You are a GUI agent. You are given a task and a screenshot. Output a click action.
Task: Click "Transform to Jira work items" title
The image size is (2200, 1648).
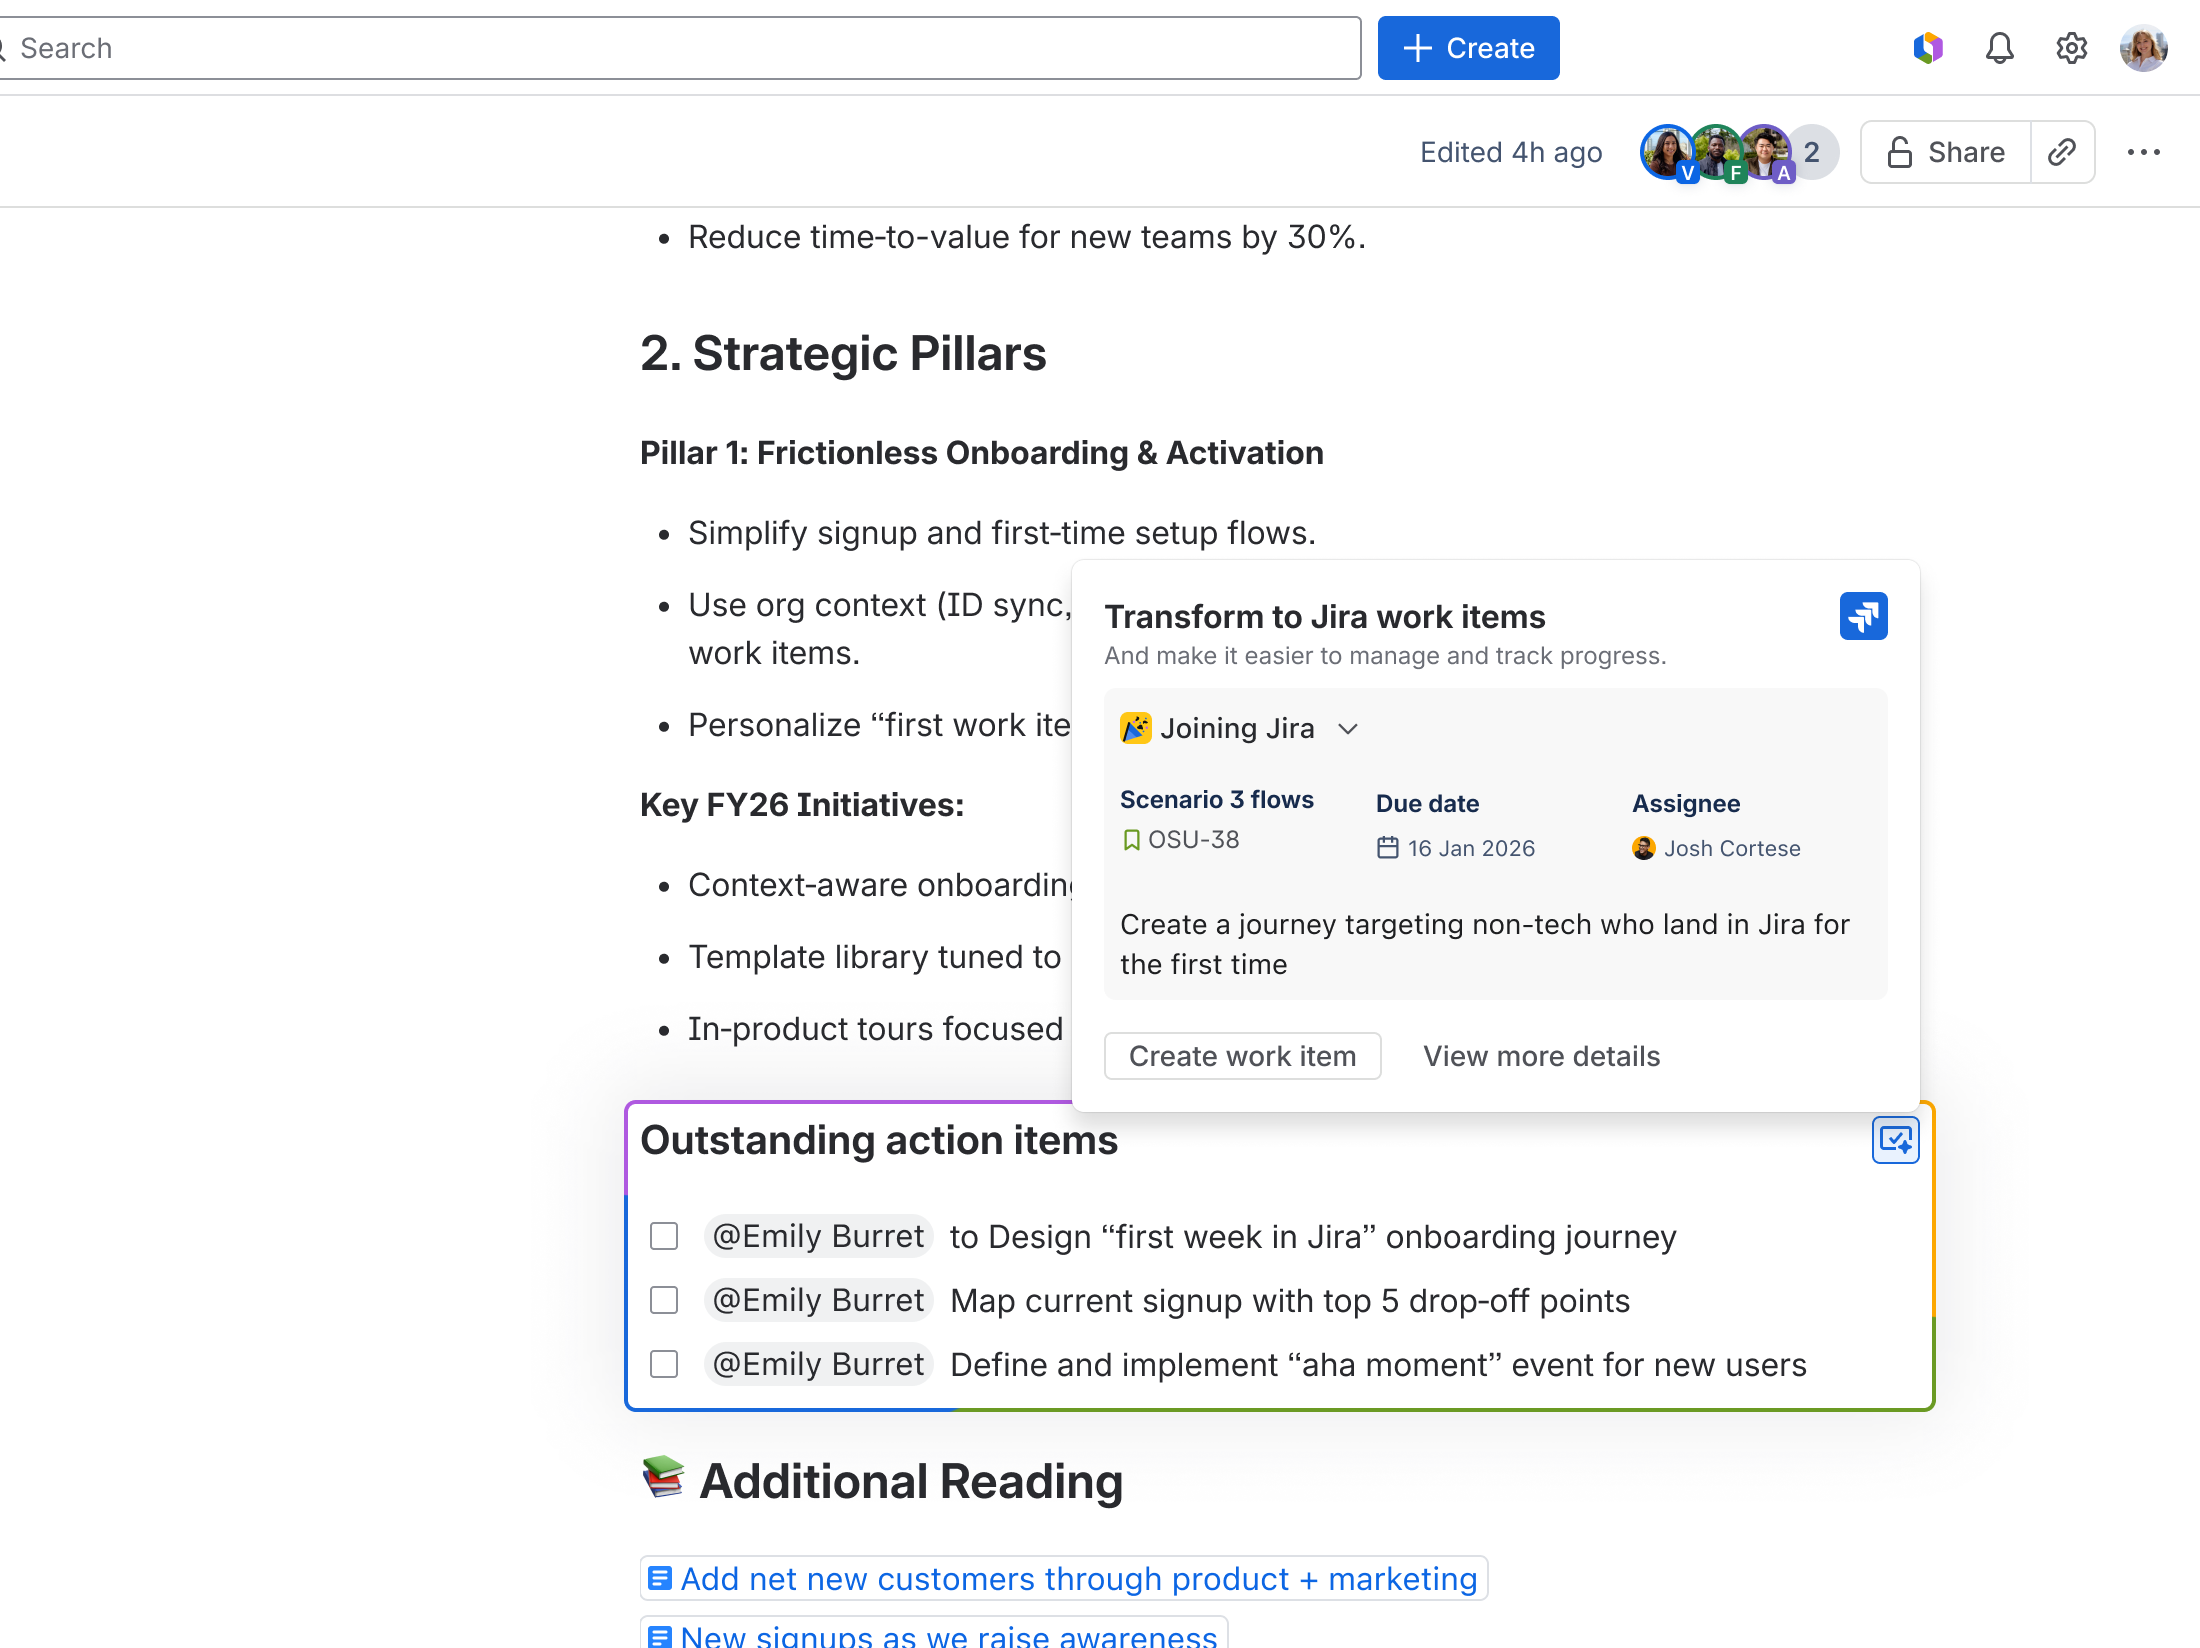click(x=1325, y=617)
